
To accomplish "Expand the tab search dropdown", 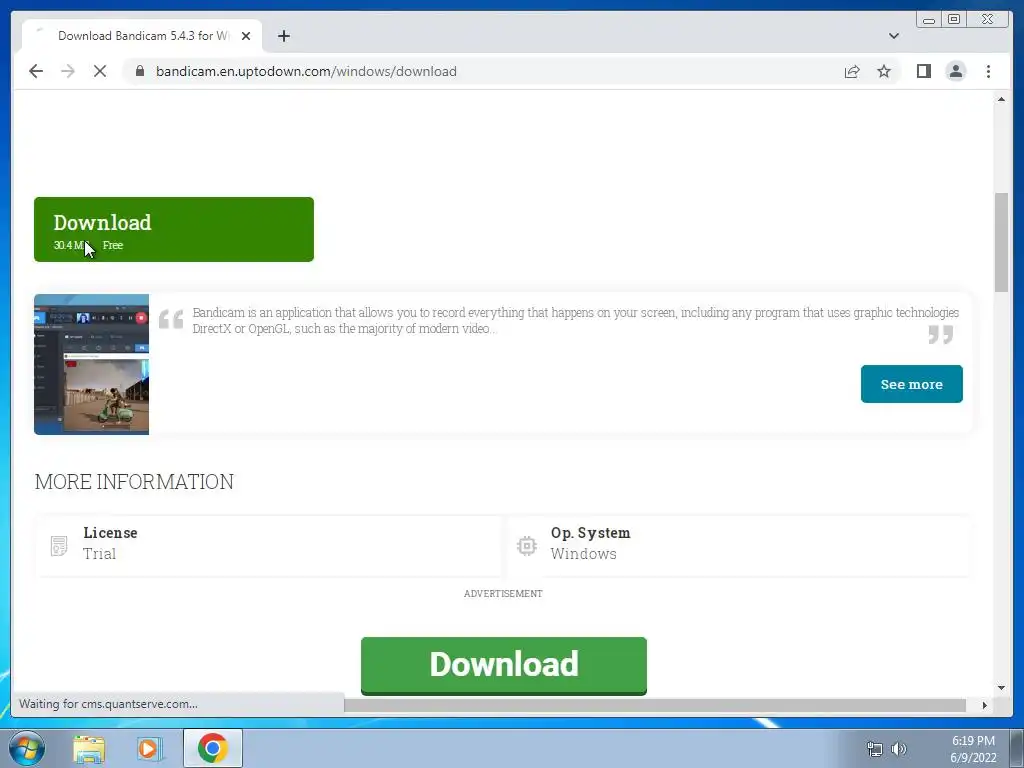I will coord(894,36).
